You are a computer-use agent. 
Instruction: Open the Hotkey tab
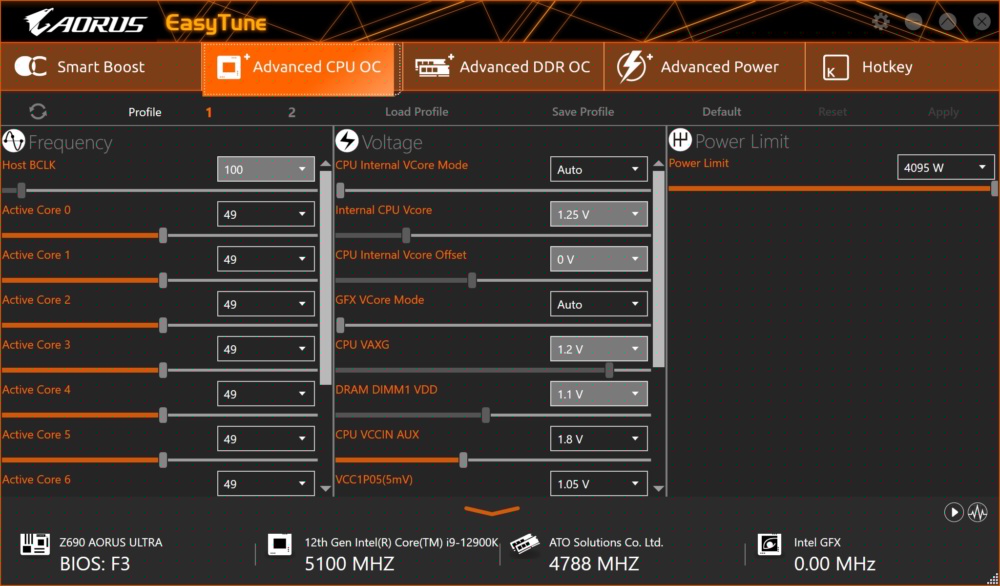[x=902, y=67]
